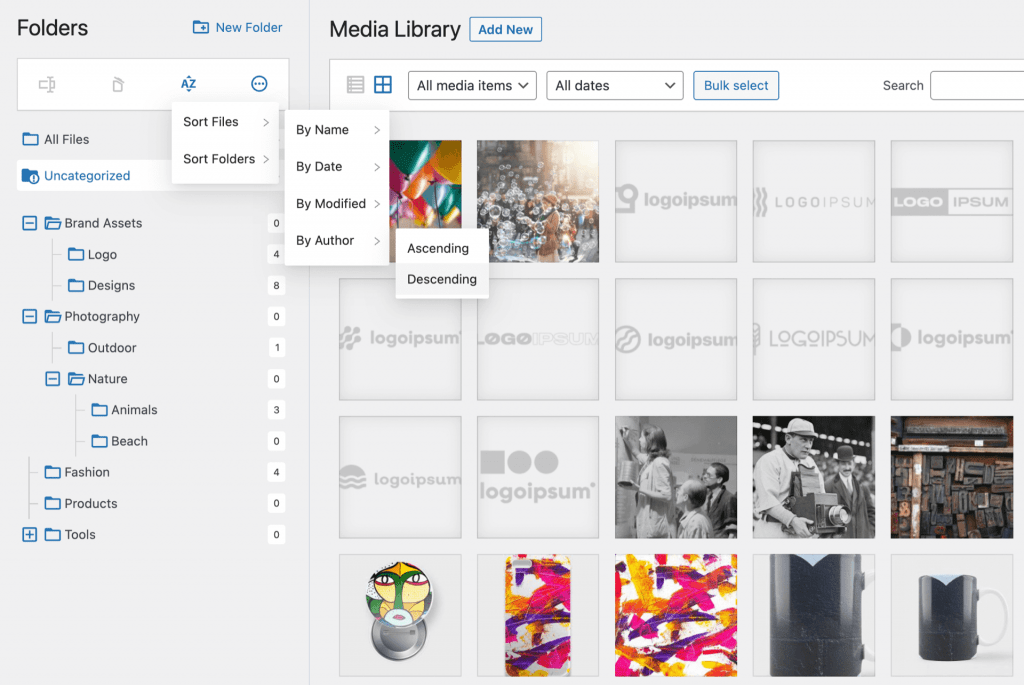Select Ascending order

(442, 248)
